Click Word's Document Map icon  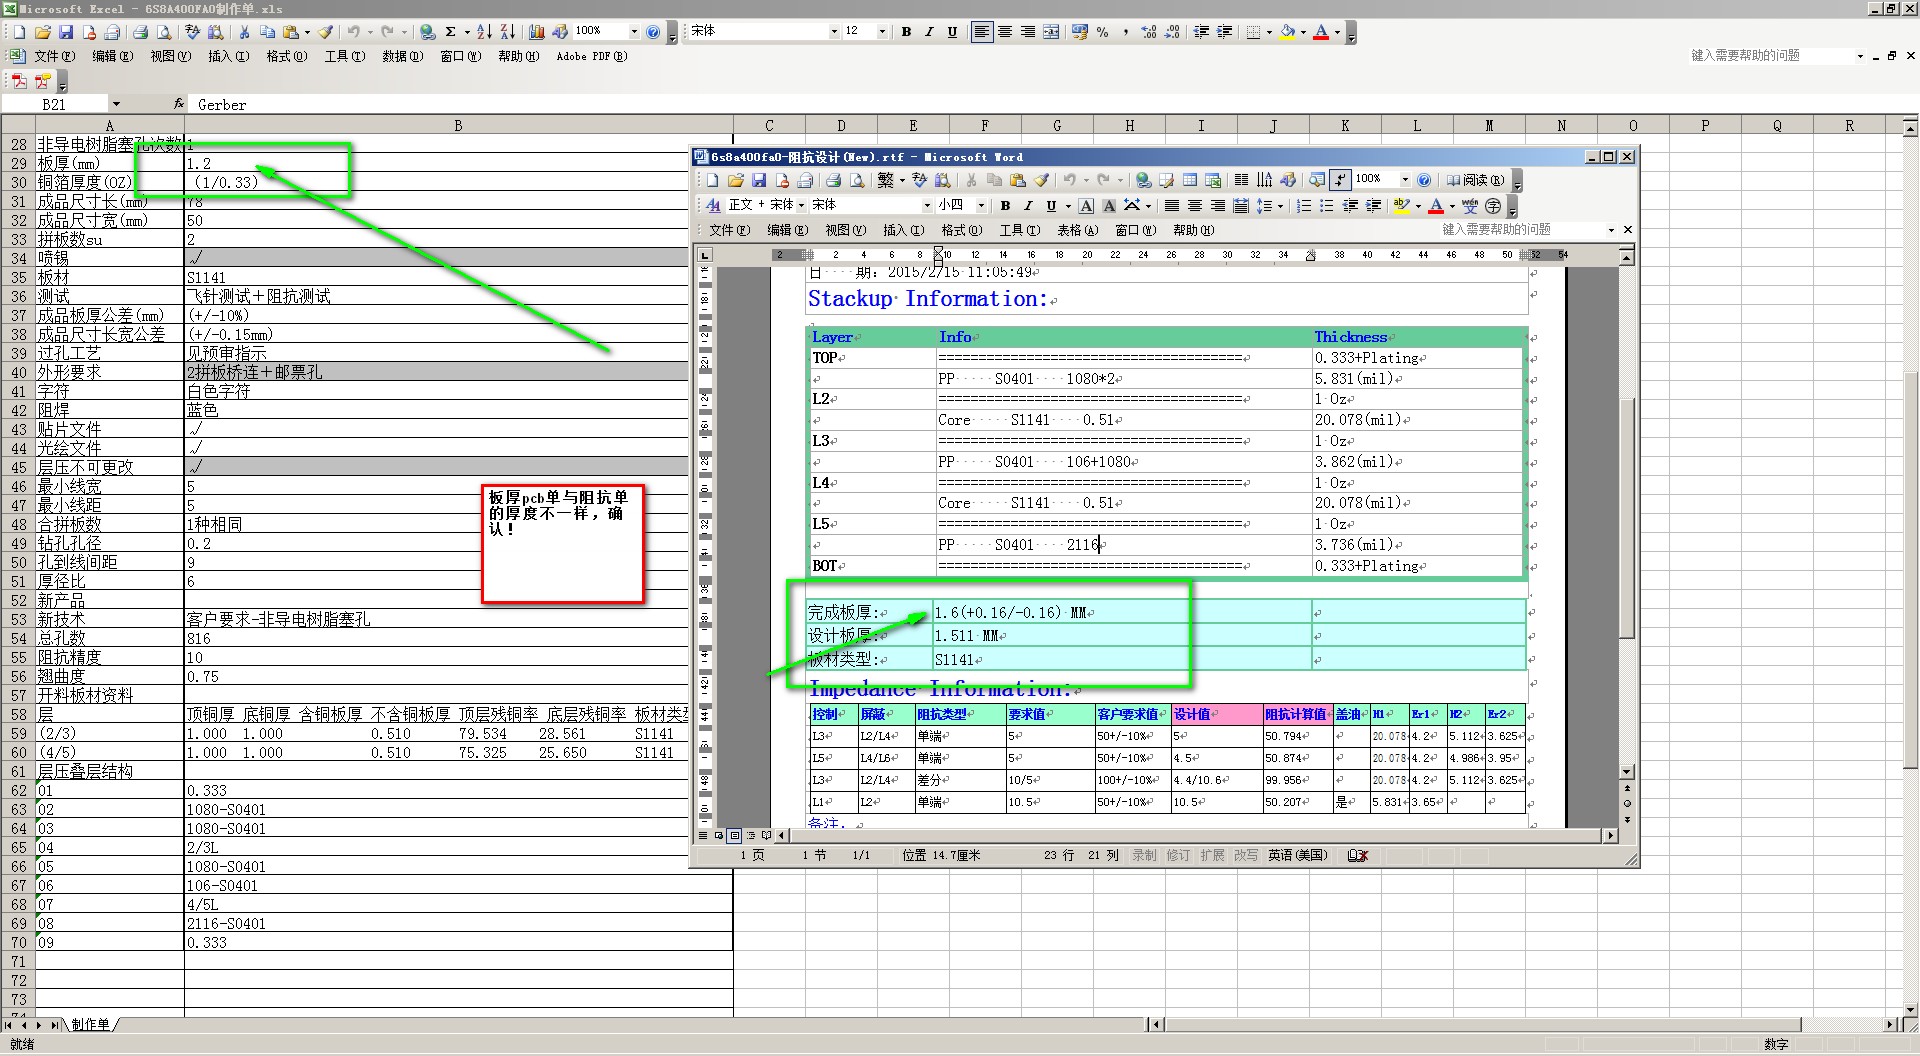tap(1317, 180)
